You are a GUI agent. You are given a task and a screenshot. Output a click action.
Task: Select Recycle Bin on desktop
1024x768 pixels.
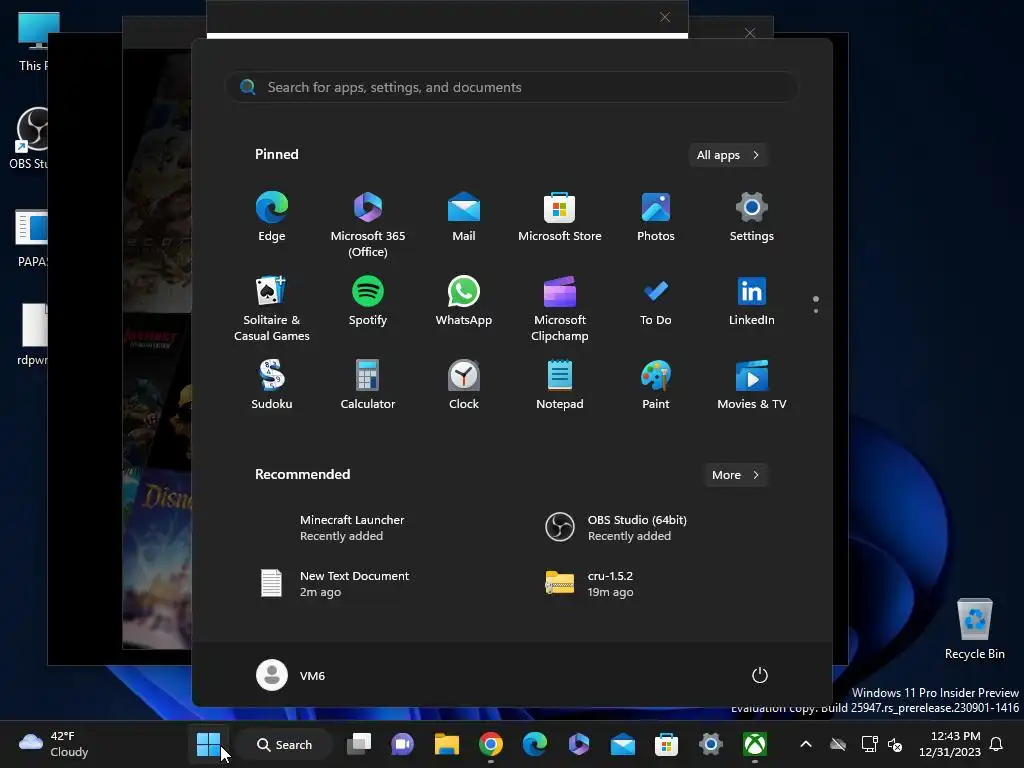[x=974, y=628]
